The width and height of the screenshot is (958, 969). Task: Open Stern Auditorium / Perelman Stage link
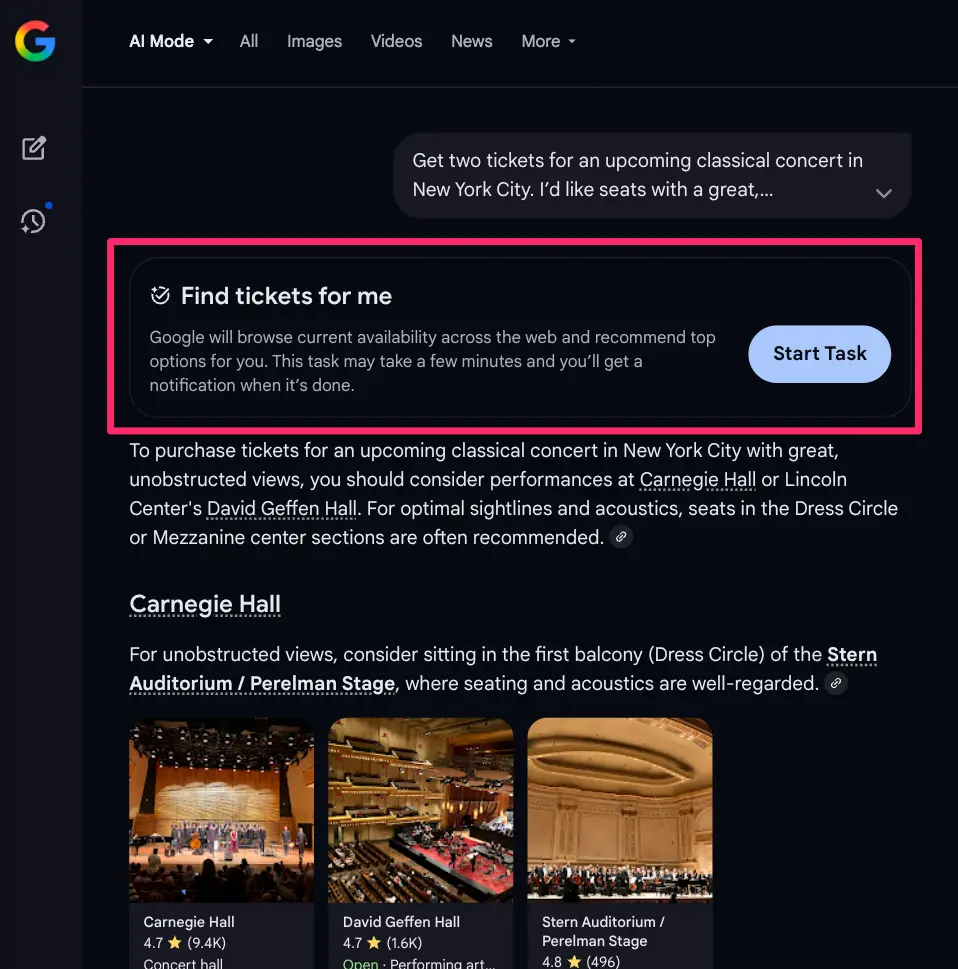coord(262,685)
